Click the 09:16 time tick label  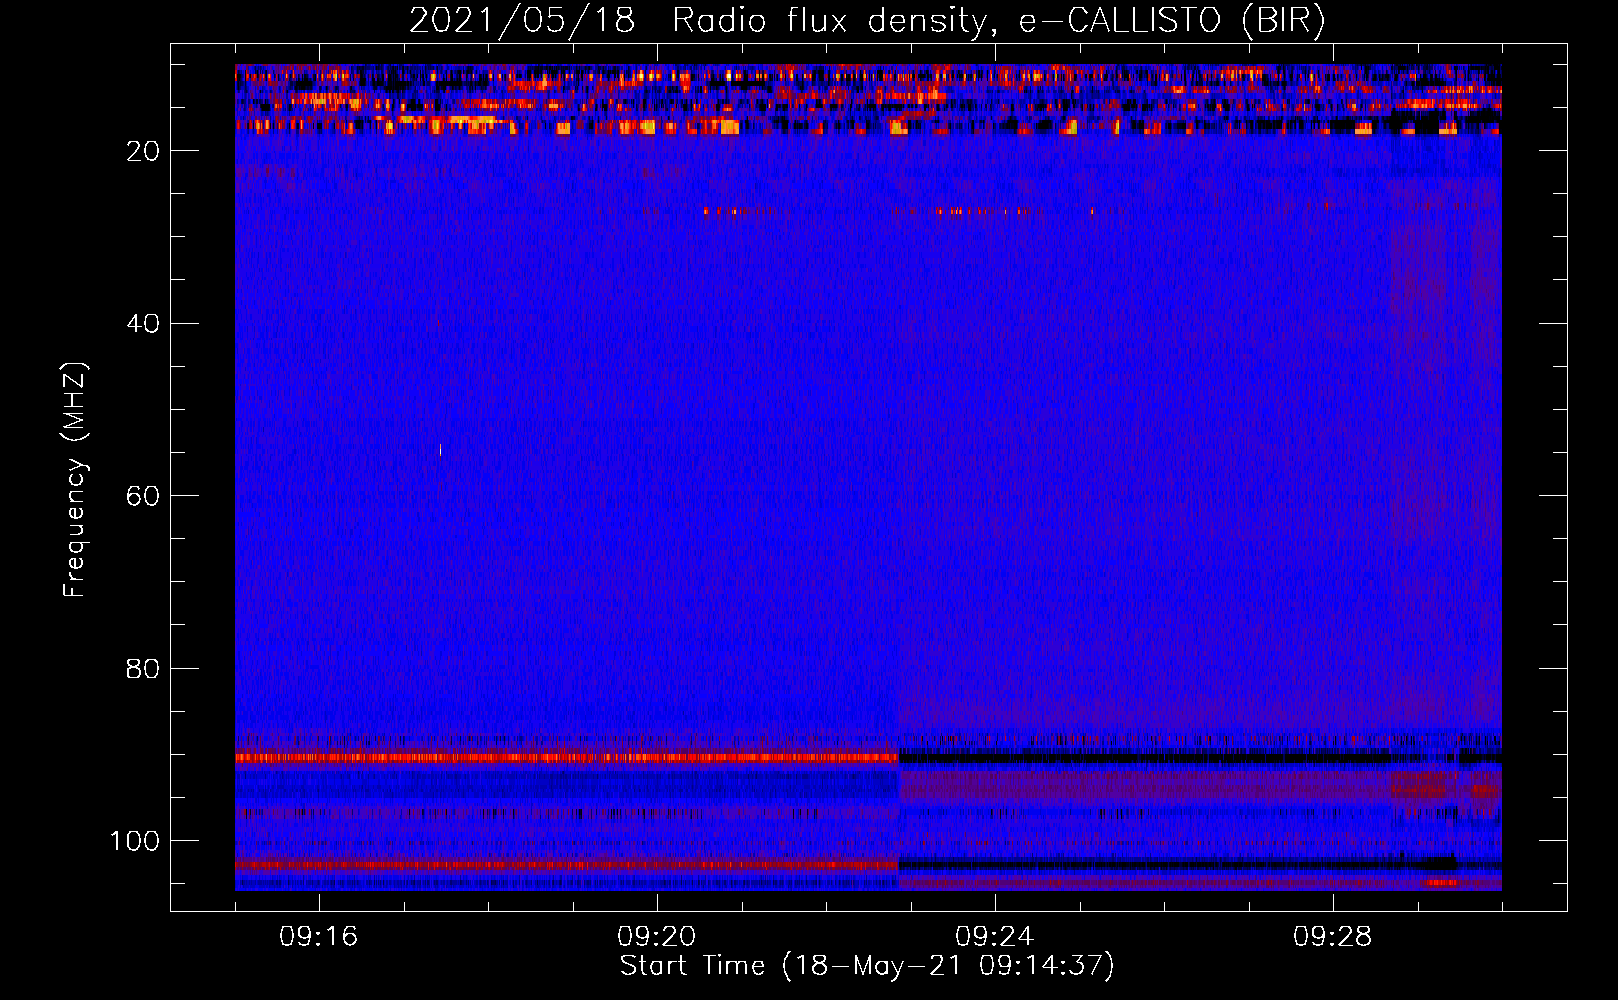pyautogui.click(x=318, y=937)
